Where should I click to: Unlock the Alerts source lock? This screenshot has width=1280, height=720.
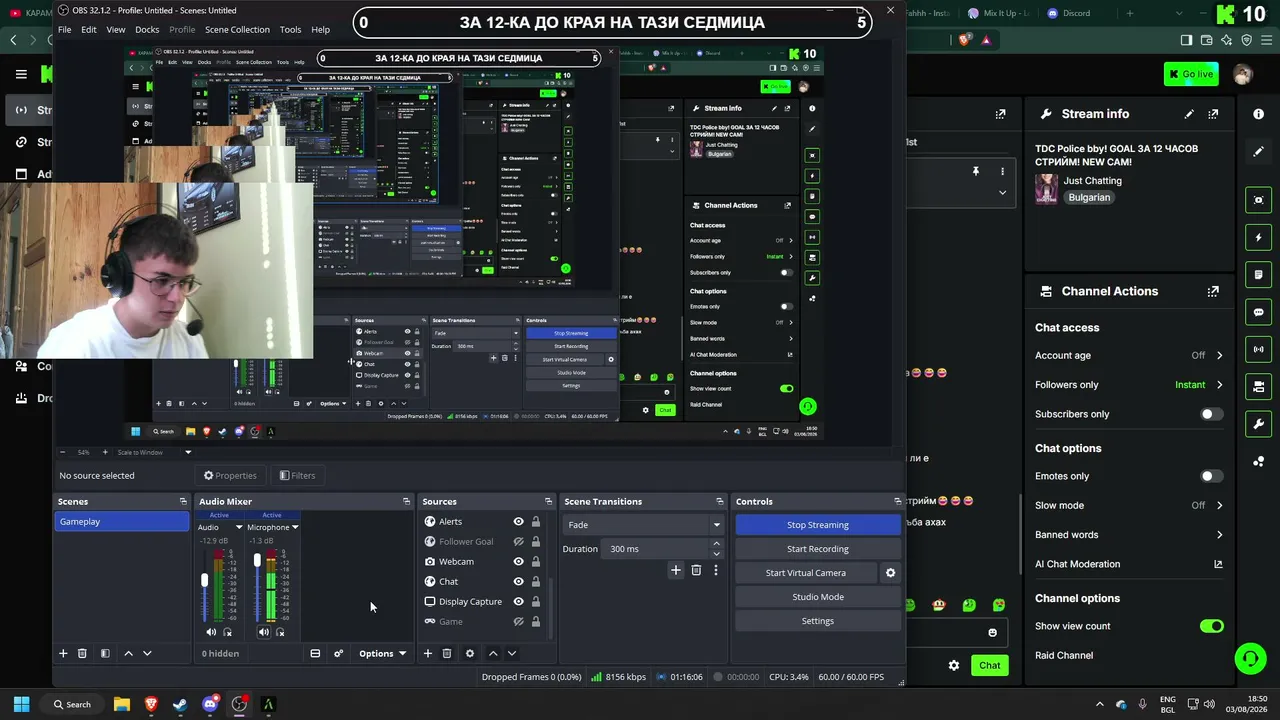pyautogui.click(x=536, y=521)
